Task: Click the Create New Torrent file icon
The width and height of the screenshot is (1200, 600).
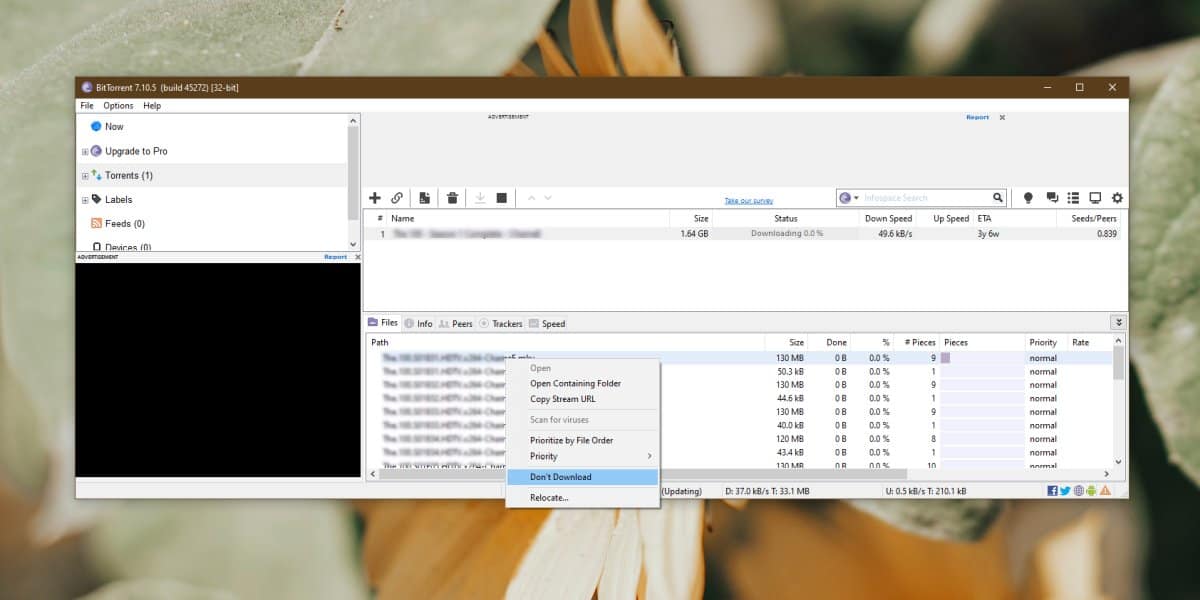Action: click(x=425, y=198)
